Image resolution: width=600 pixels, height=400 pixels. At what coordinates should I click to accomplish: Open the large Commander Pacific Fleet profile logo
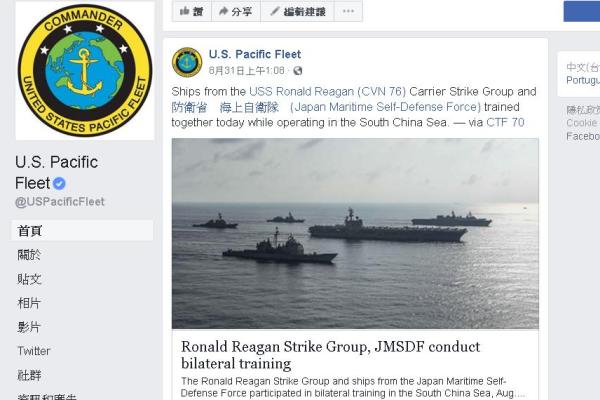[x=85, y=70]
